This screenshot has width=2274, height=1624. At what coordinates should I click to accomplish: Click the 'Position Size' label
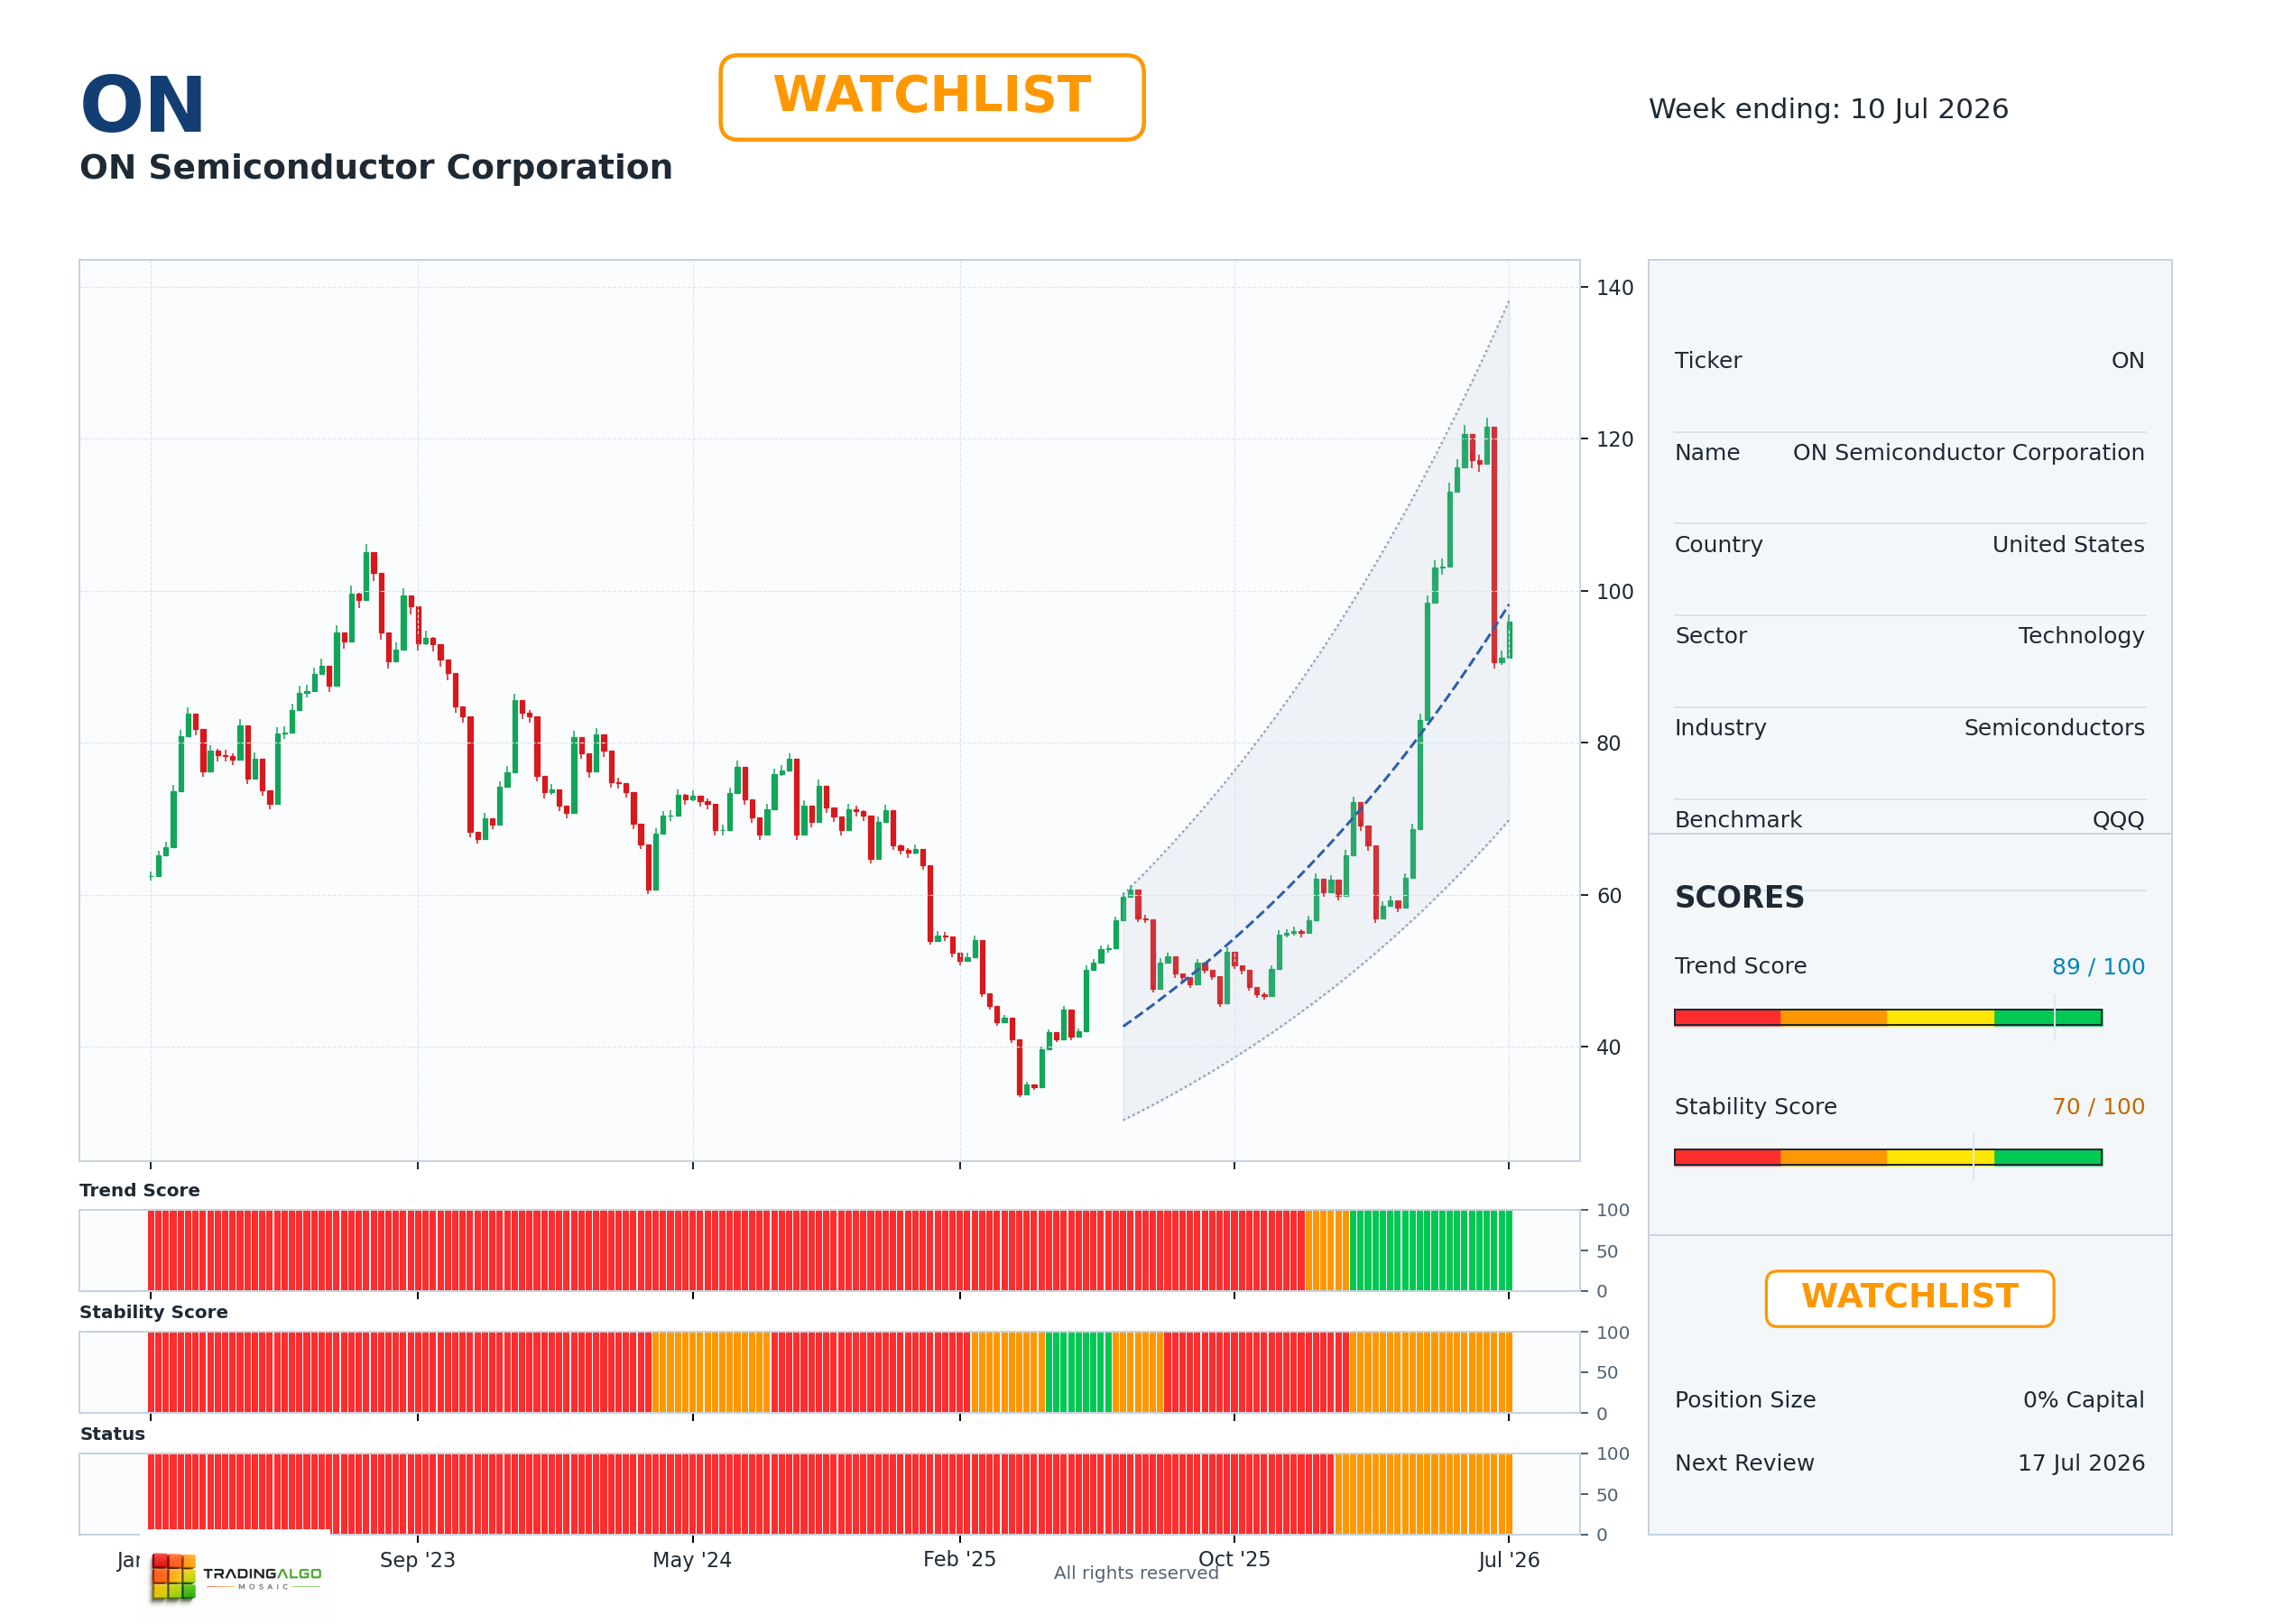coord(1745,1400)
